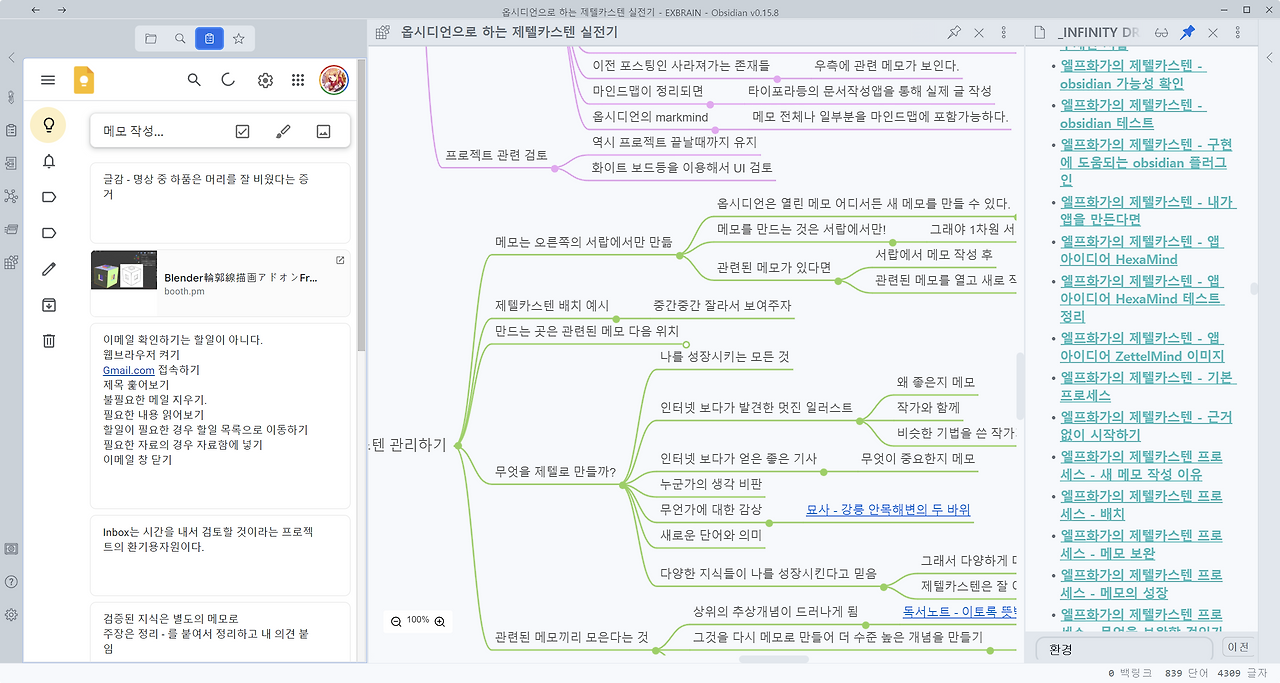Screen dimensions: 1280x683
Task: Collapse the right sidebar chevron
Action: click(1268, 57)
